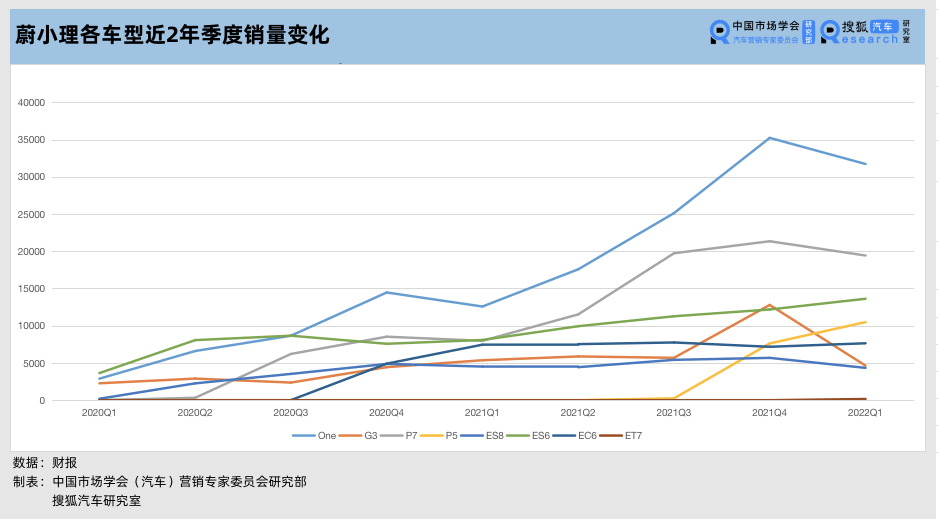Image resolution: width=938 pixels, height=519 pixels.
Task: Click the One line peak at 2021Q4
Action: 769,138
